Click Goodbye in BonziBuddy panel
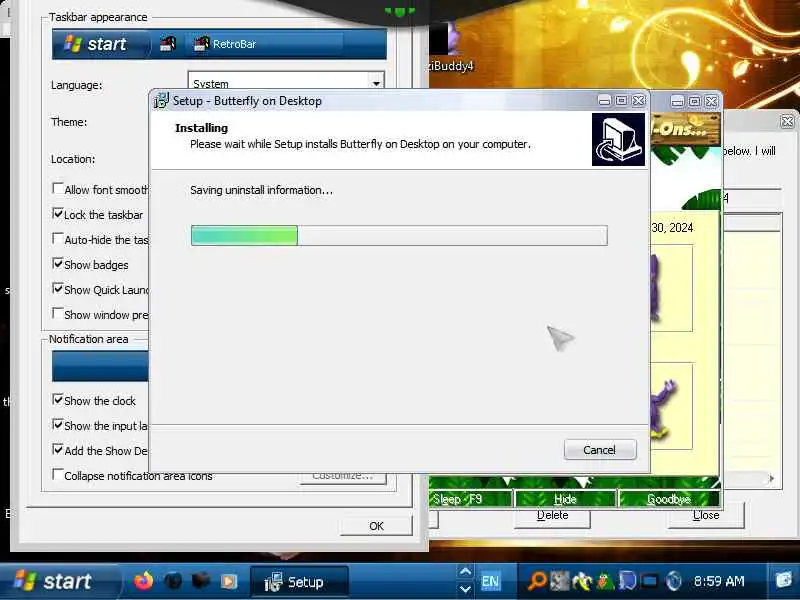This screenshot has height=600, width=800. 669,499
